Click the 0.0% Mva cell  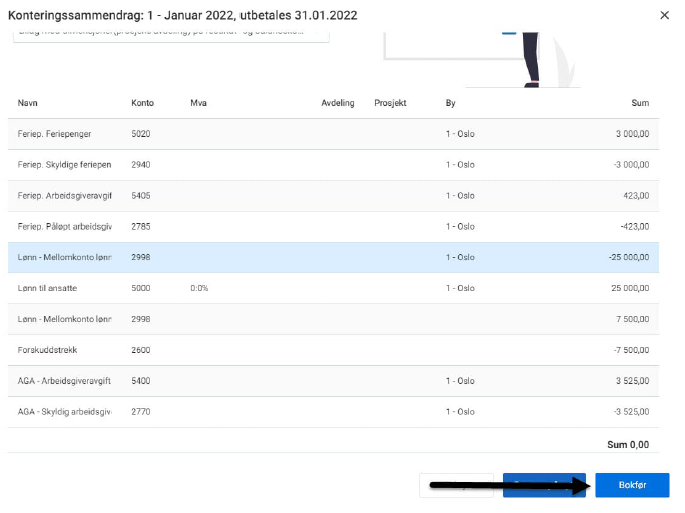coord(199,289)
